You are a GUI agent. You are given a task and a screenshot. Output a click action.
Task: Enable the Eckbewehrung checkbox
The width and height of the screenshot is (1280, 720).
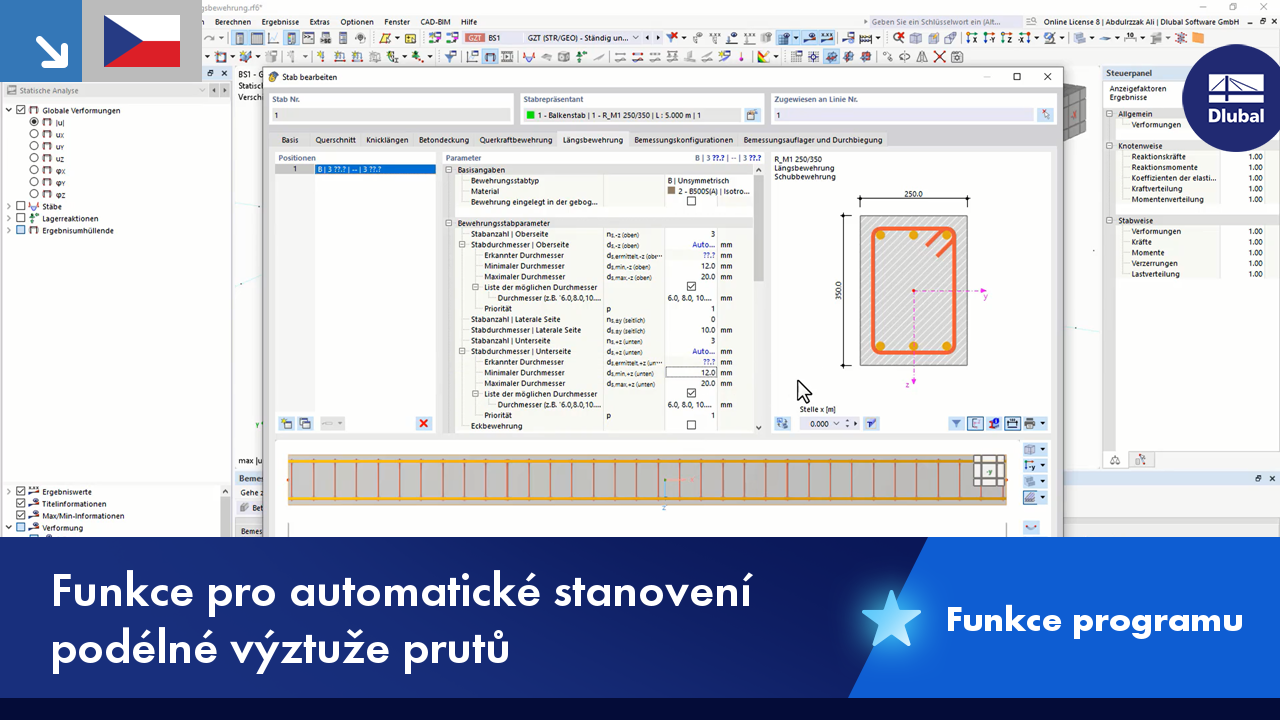click(691, 425)
